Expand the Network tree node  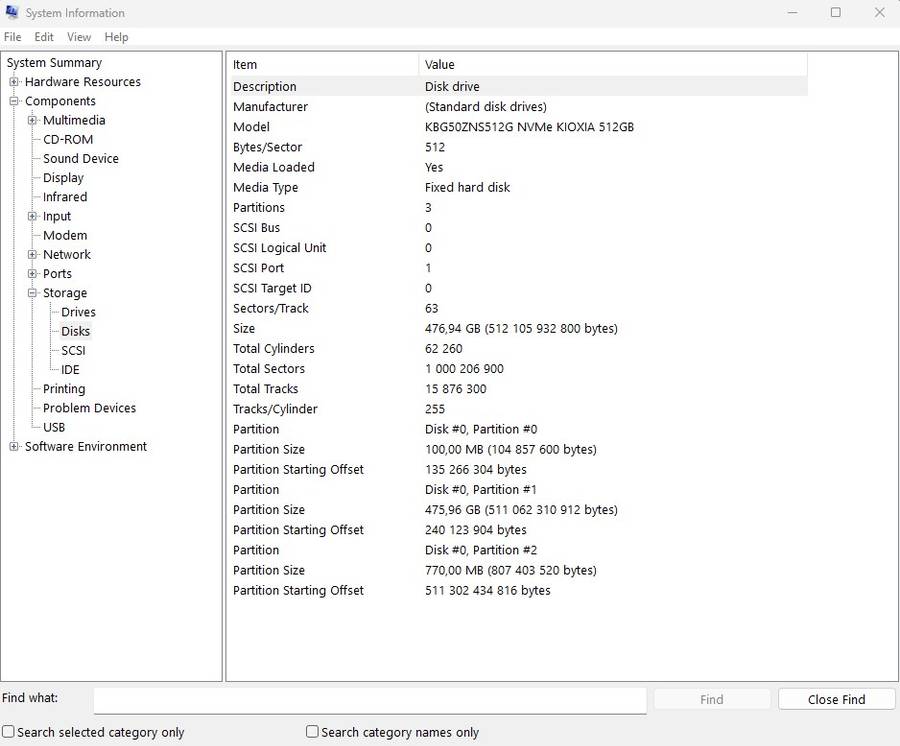(x=32, y=255)
